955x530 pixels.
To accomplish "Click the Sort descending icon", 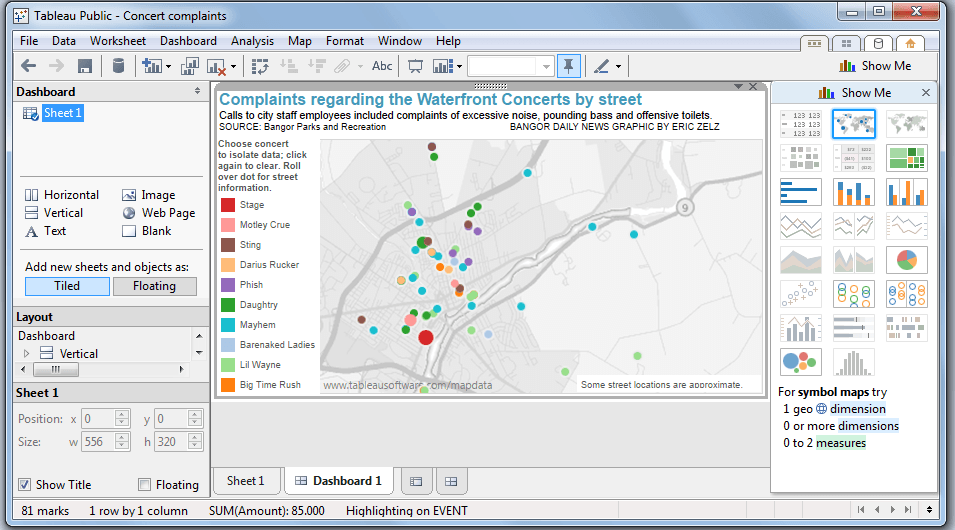I will point(317,66).
